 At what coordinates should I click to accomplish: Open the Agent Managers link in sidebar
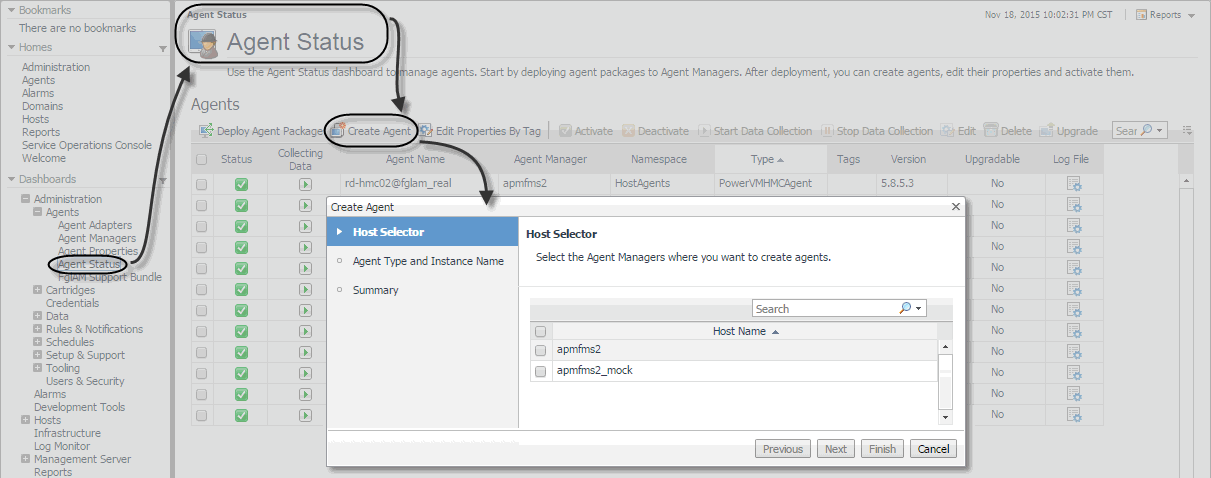(96, 238)
